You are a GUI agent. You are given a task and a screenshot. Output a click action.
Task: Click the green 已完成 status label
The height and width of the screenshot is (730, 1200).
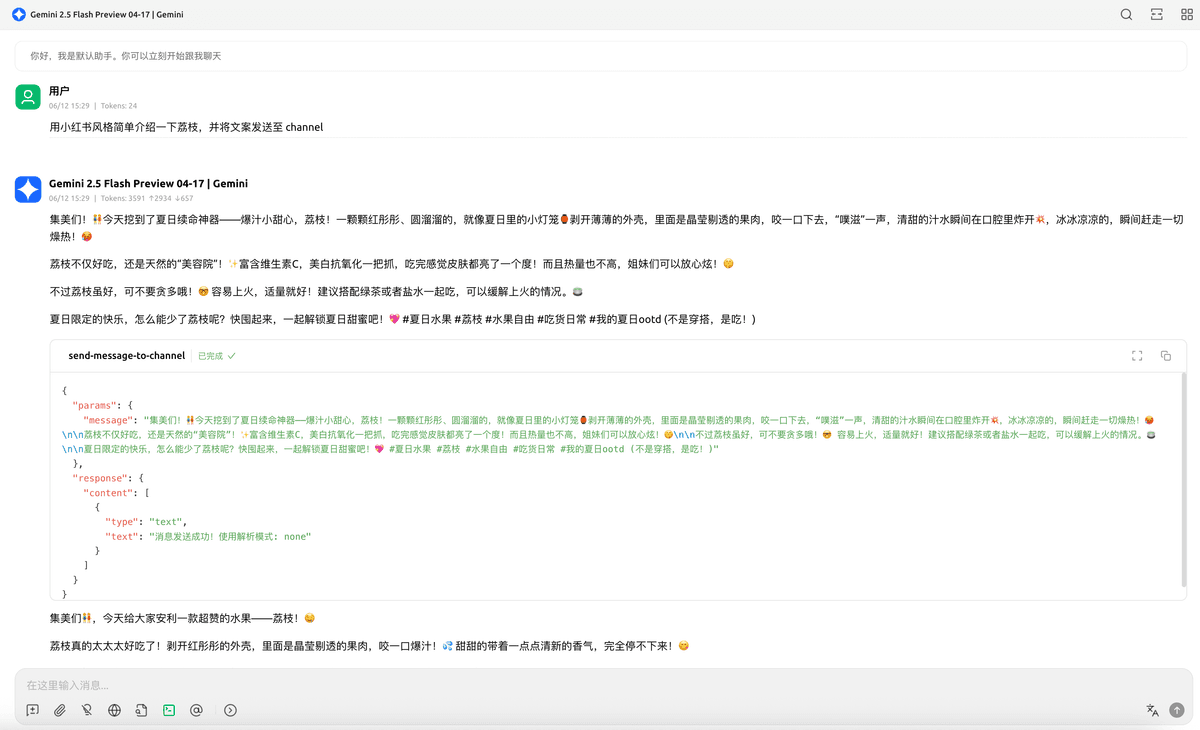(x=217, y=356)
